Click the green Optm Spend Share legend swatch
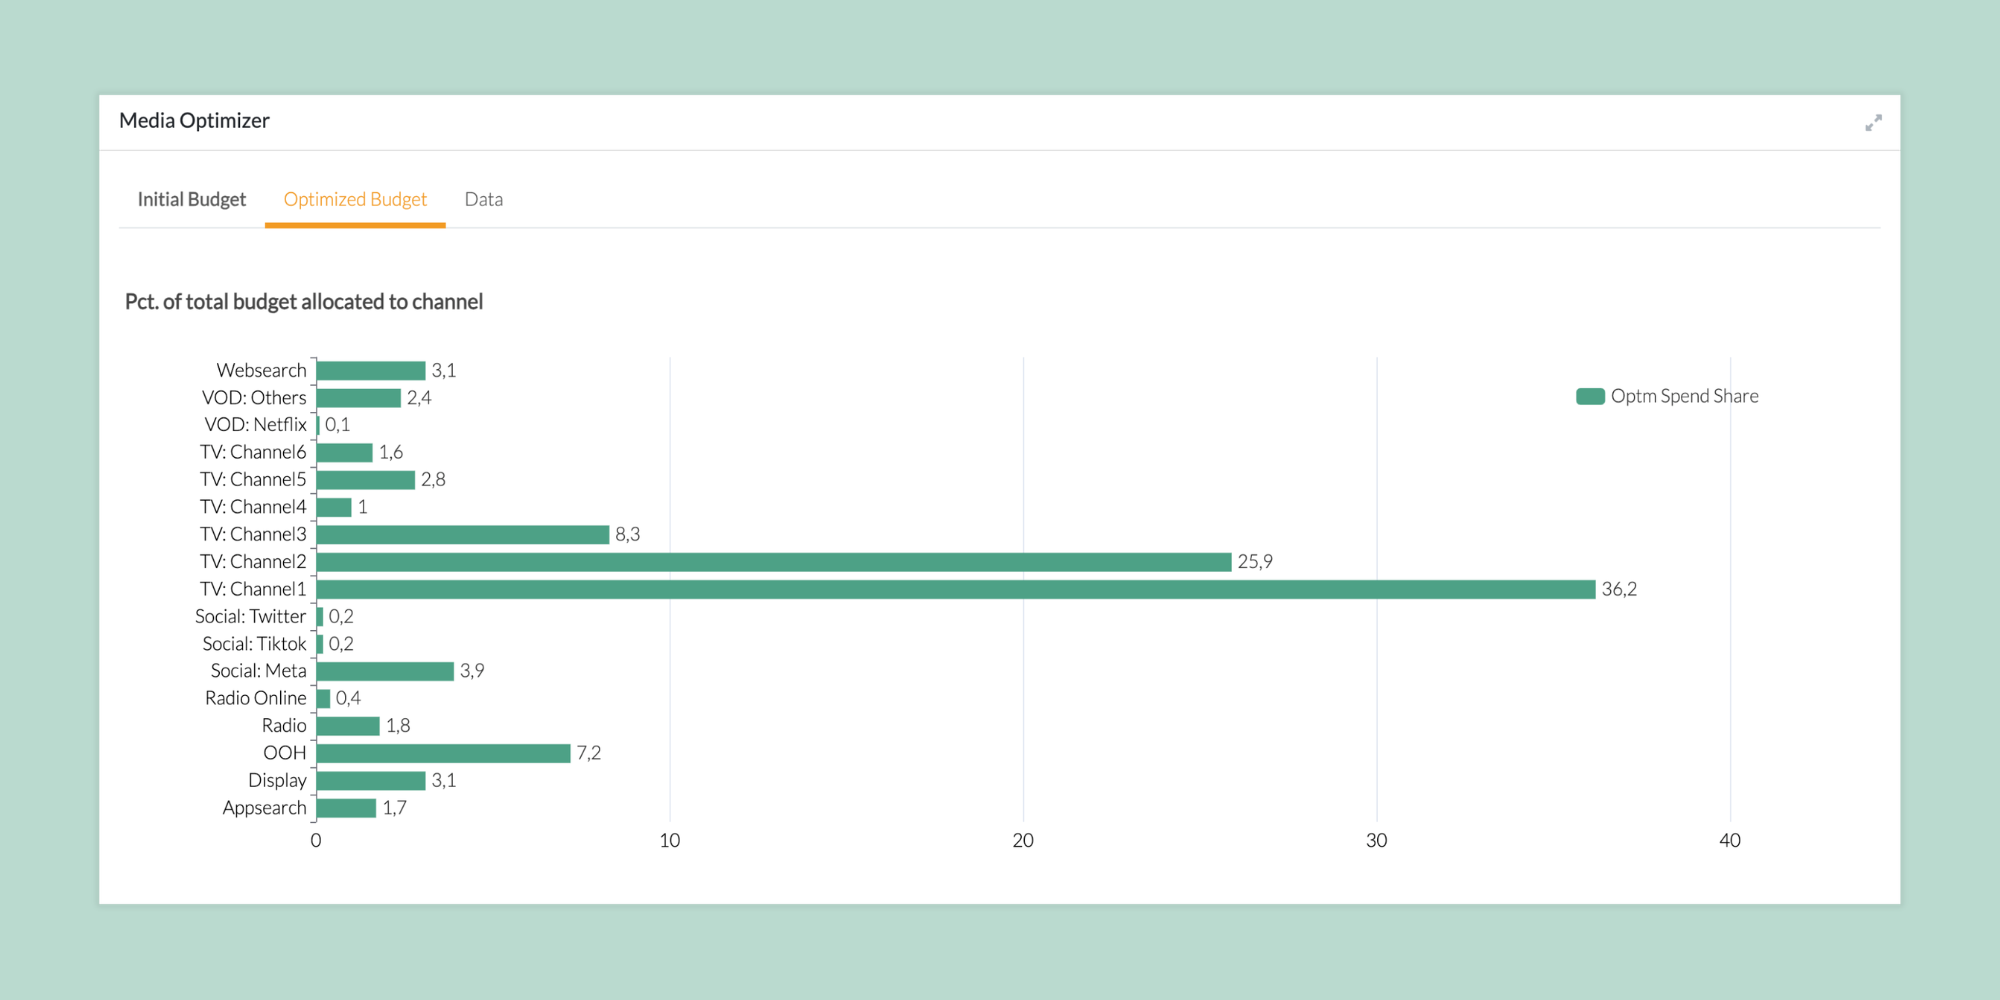The width and height of the screenshot is (2000, 1000). pos(1590,396)
